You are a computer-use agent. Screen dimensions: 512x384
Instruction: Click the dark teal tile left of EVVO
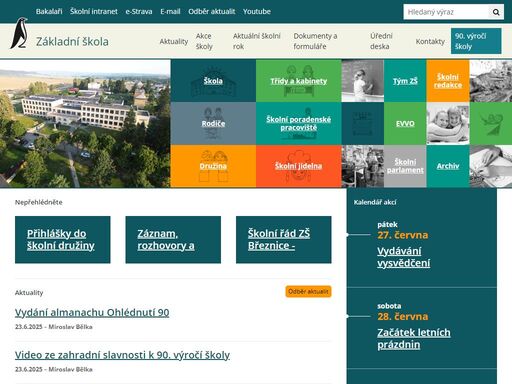point(363,123)
